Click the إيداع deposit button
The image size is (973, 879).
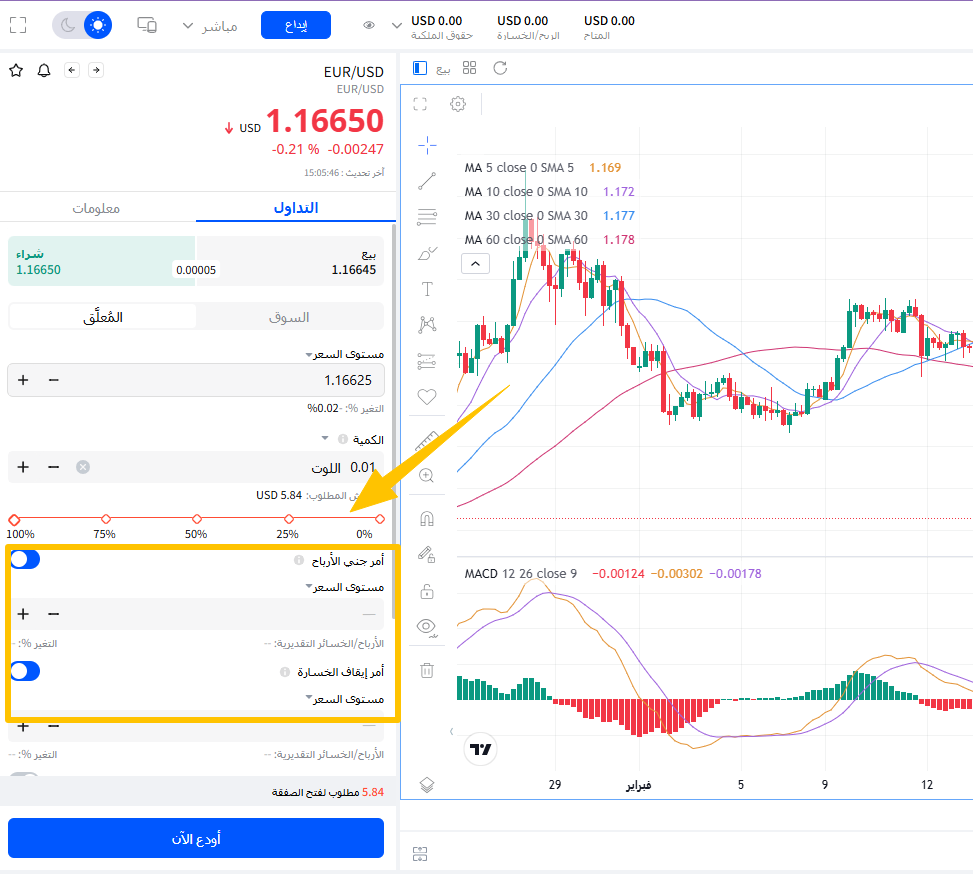[295, 26]
